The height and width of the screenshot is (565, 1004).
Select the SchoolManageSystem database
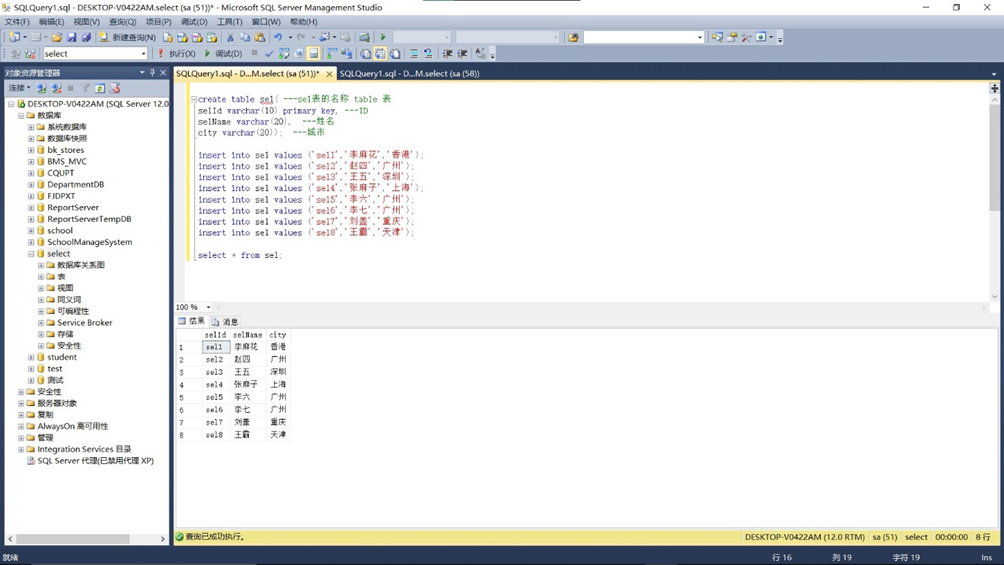click(x=90, y=242)
